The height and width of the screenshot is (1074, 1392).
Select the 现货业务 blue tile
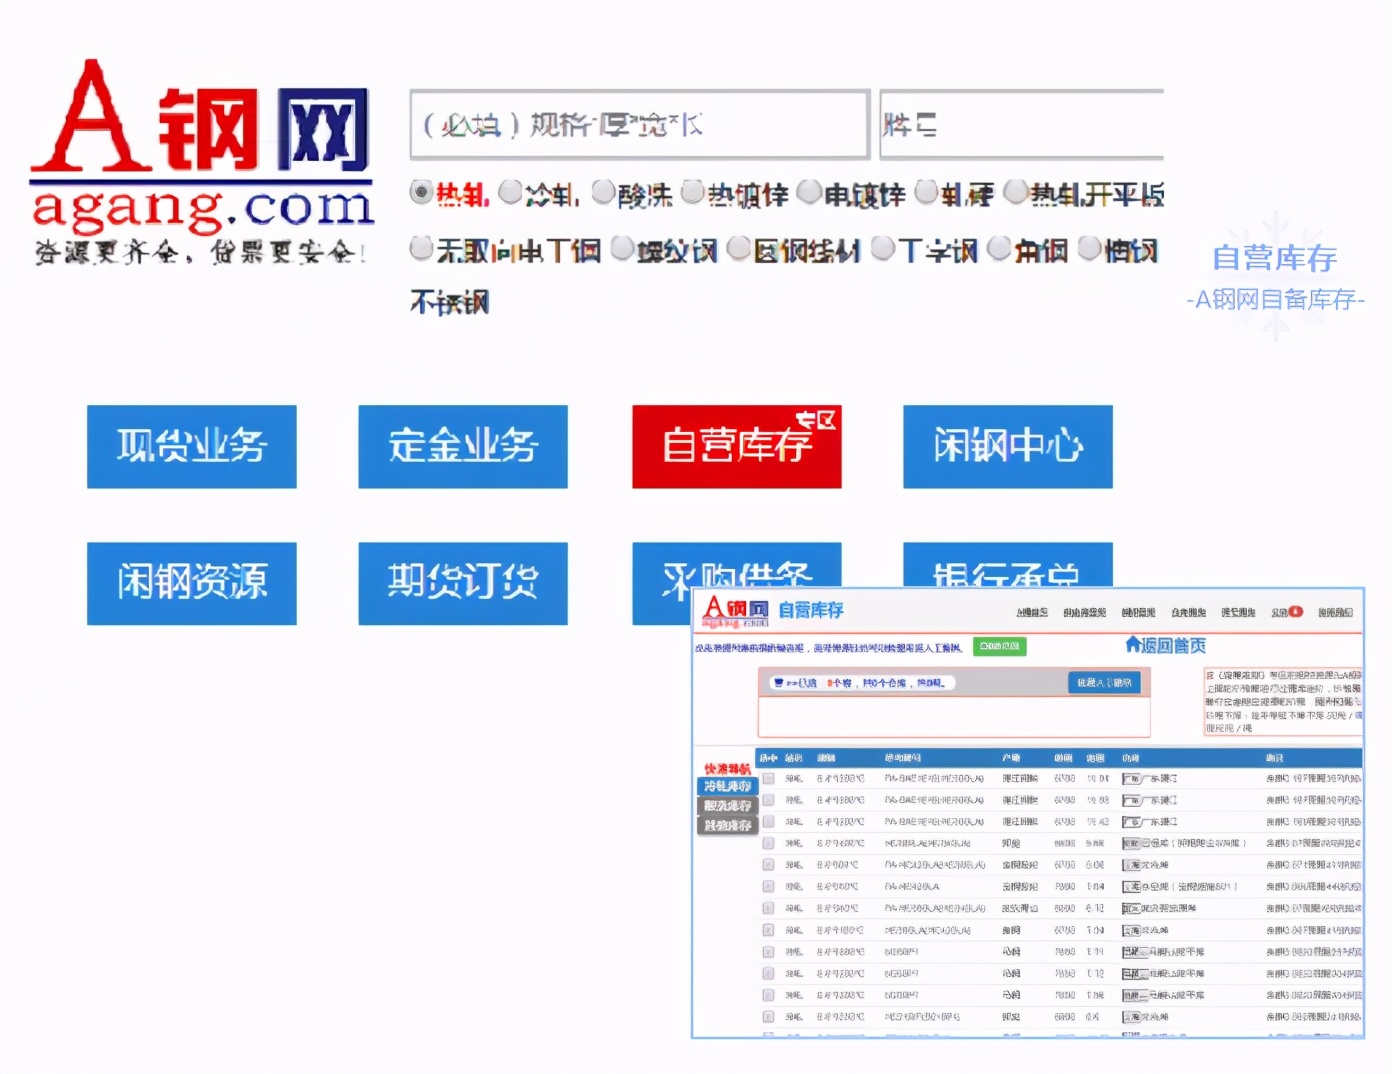pyautogui.click(x=191, y=446)
